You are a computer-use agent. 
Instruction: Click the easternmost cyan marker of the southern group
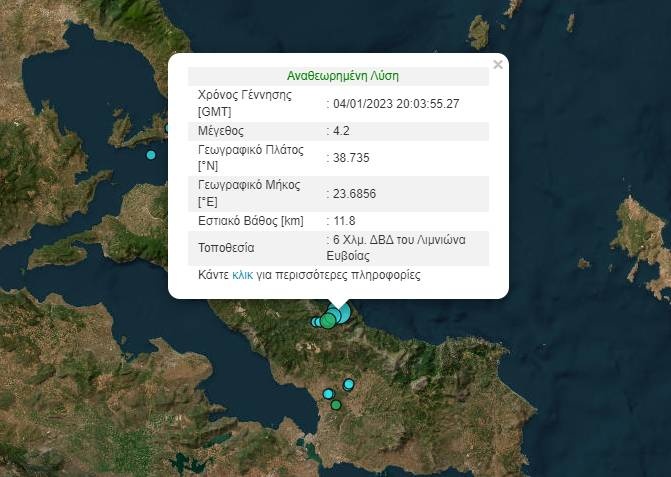[x=349, y=384]
